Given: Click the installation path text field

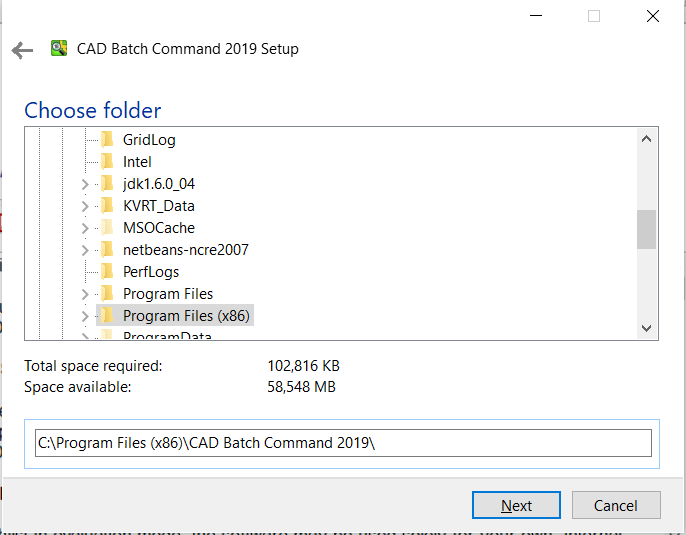Looking at the screenshot, I should coord(343,443).
